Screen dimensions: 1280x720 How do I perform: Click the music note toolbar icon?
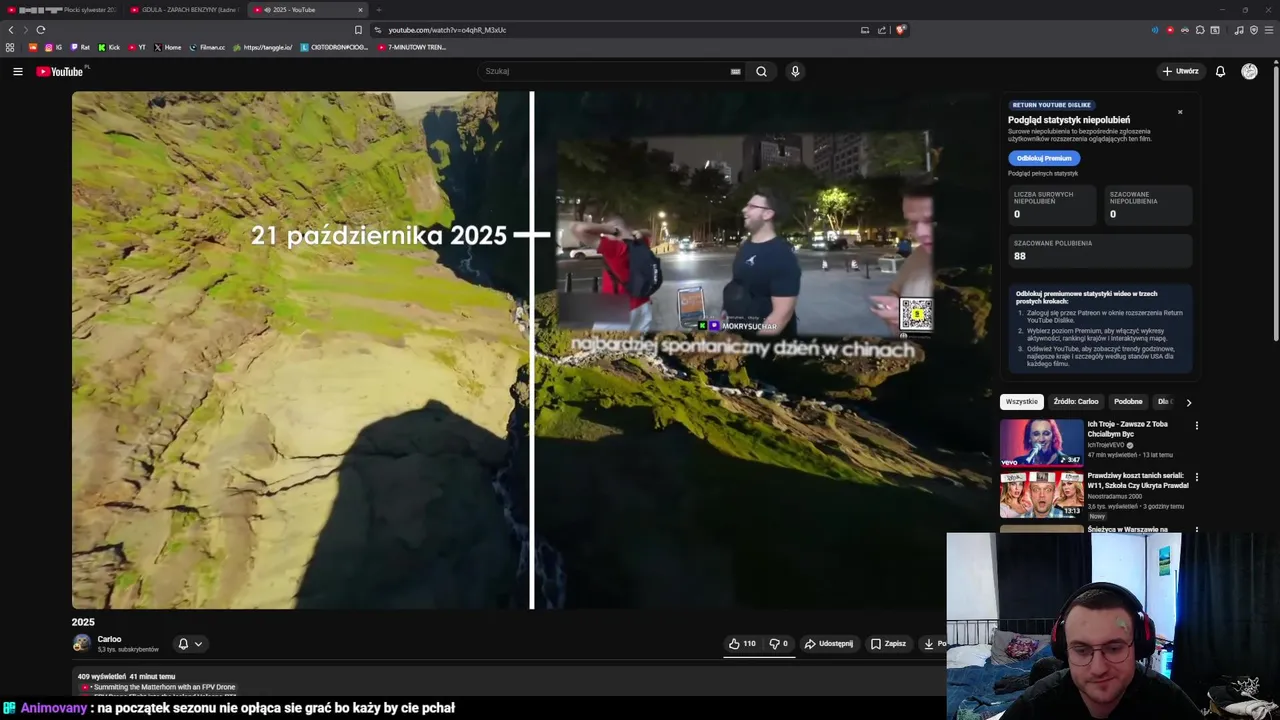pyautogui.click(x=1239, y=30)
